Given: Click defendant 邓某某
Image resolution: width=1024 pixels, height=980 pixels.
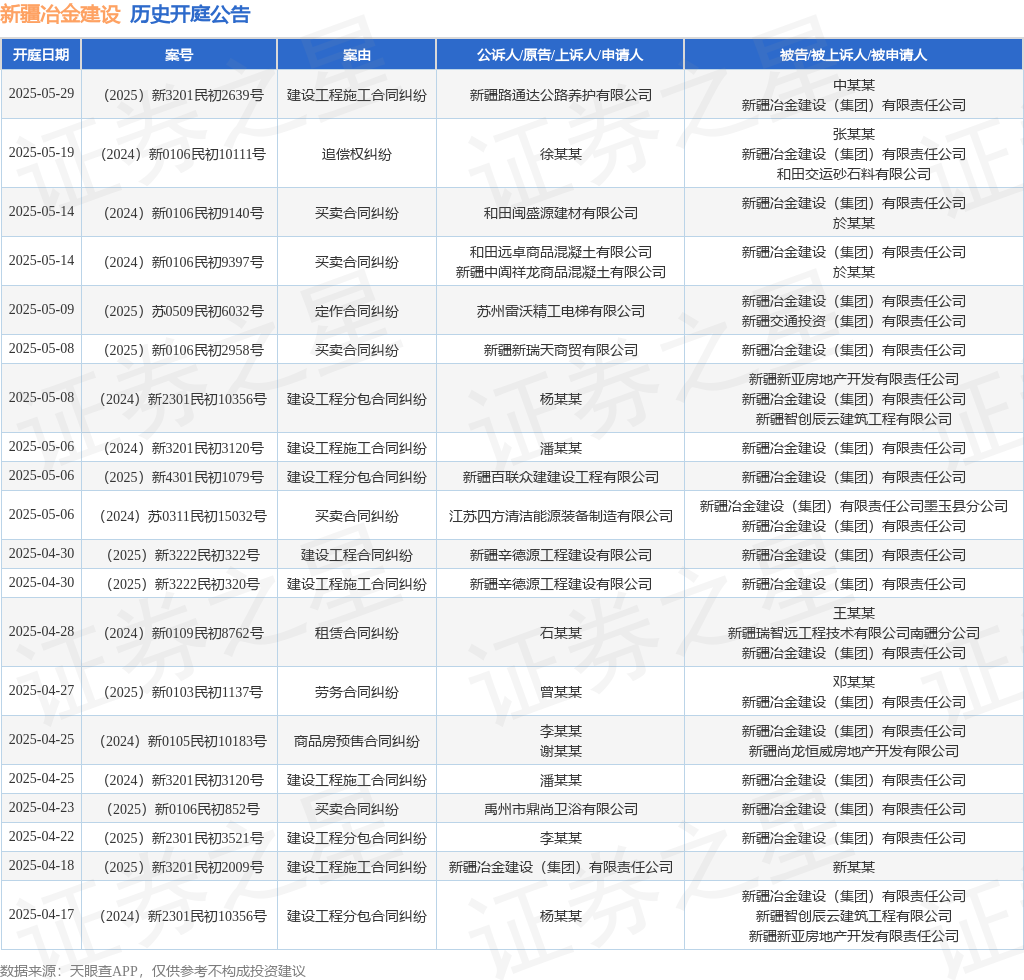Looking at the screenshot, I should click(853, 682).
